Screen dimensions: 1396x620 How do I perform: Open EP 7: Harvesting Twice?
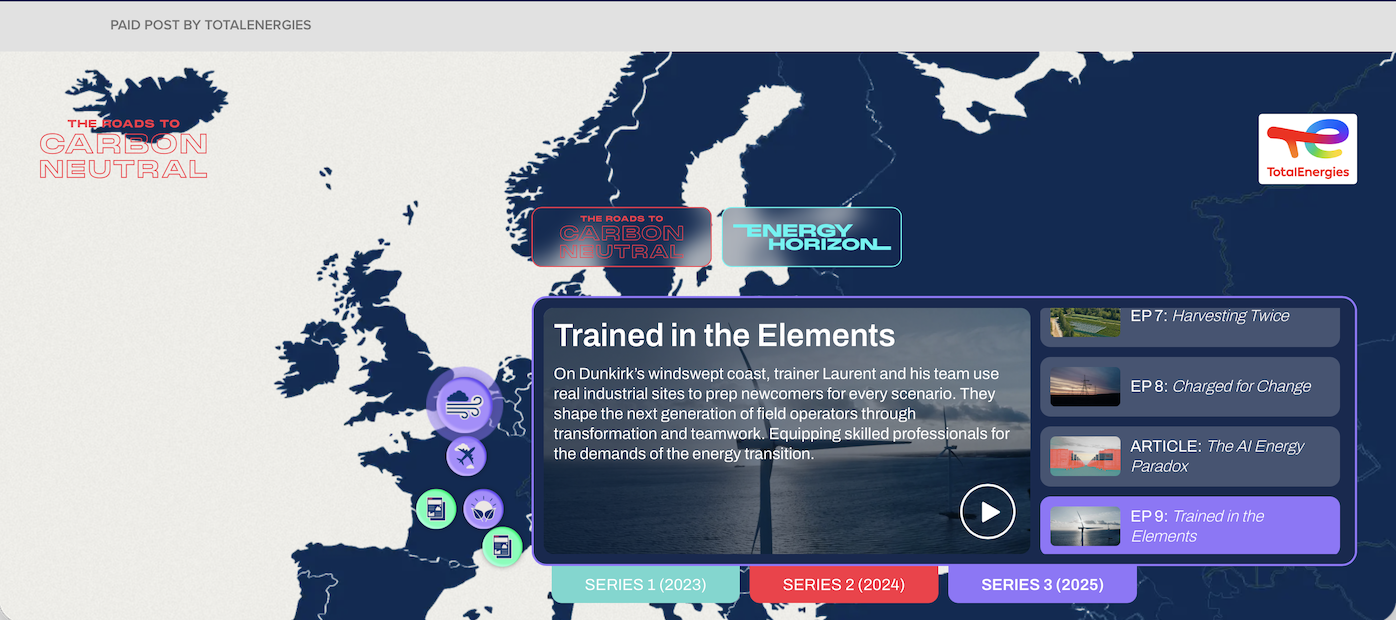[x=1190, y=326]
